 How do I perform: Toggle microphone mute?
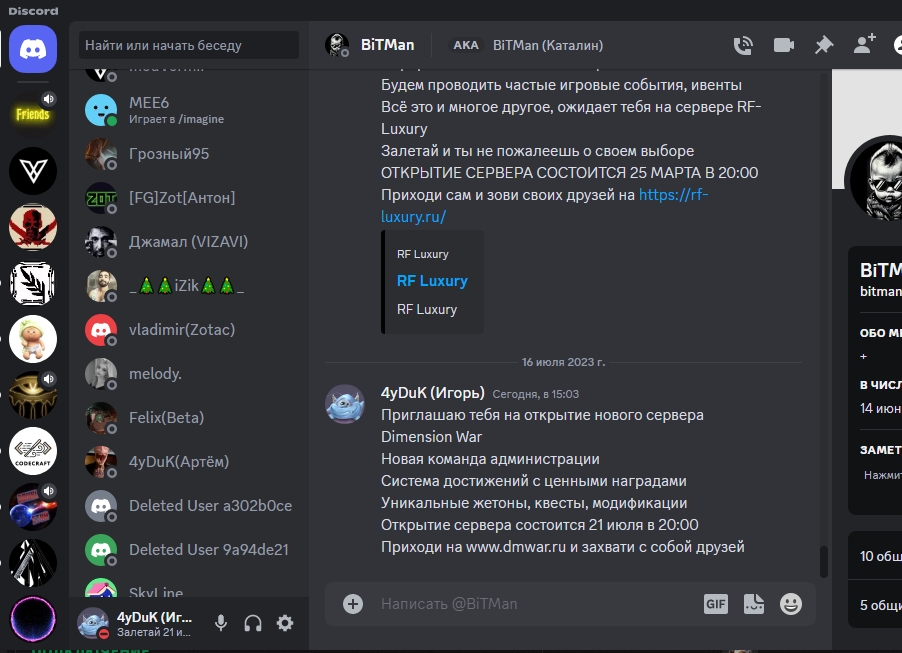(x=221, y=623)
